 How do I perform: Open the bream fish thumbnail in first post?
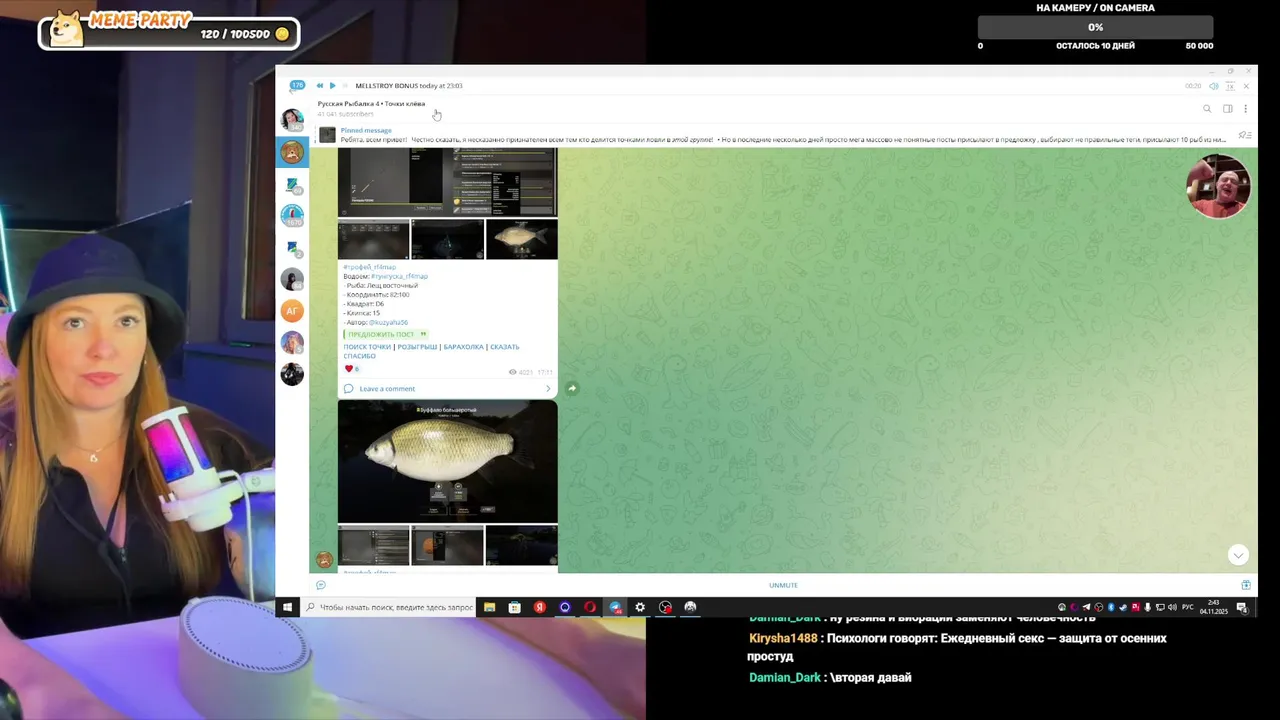pos(521,240)
